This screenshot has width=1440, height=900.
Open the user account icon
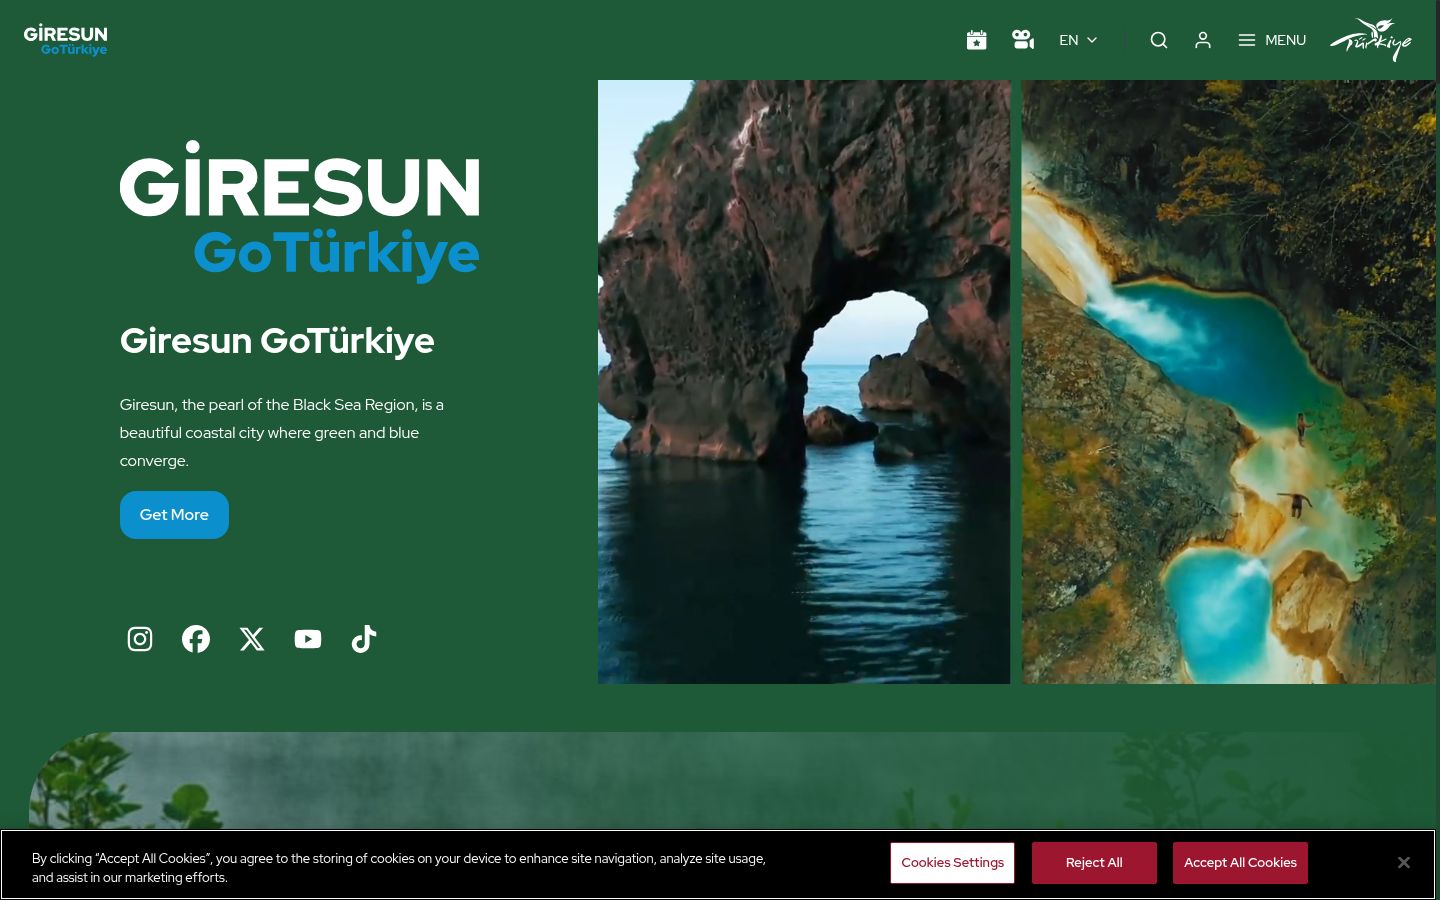[1203, 40]
